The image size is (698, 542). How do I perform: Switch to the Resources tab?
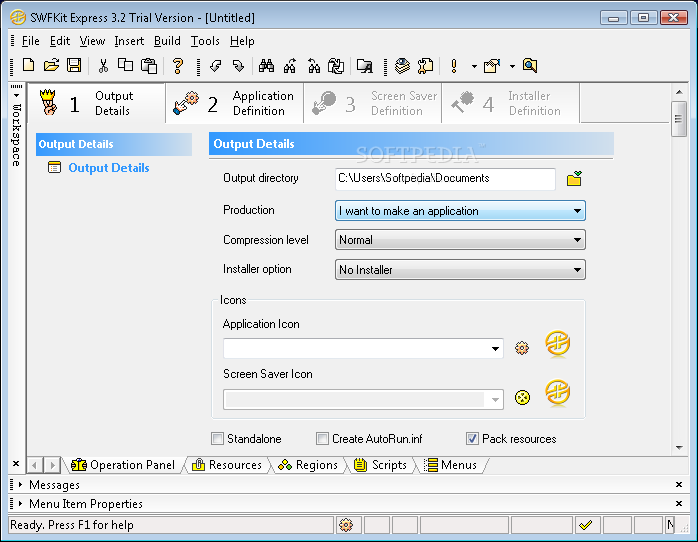click(227, 465)
